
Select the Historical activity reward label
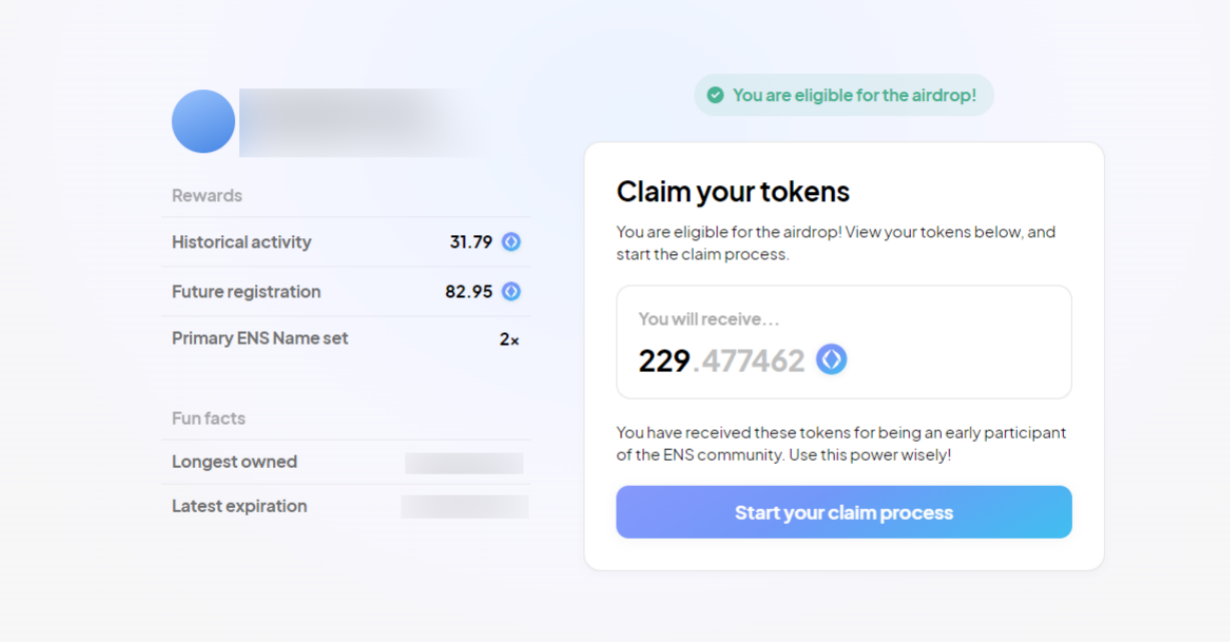[x=241, y=242]
